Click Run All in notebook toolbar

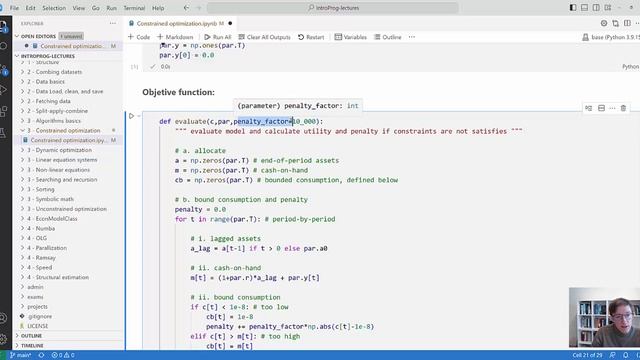[x=218, y=37]
